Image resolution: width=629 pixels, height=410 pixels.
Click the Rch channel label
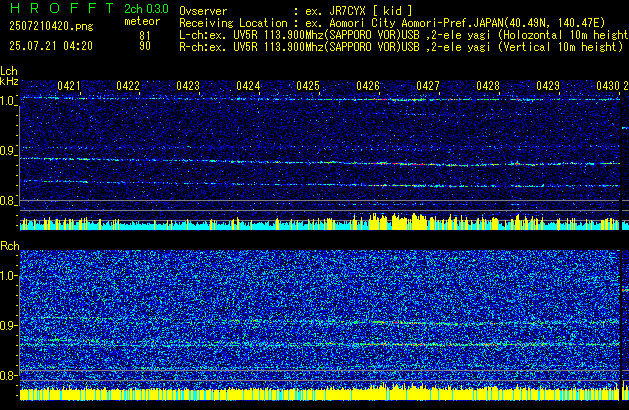coord(10,246)
